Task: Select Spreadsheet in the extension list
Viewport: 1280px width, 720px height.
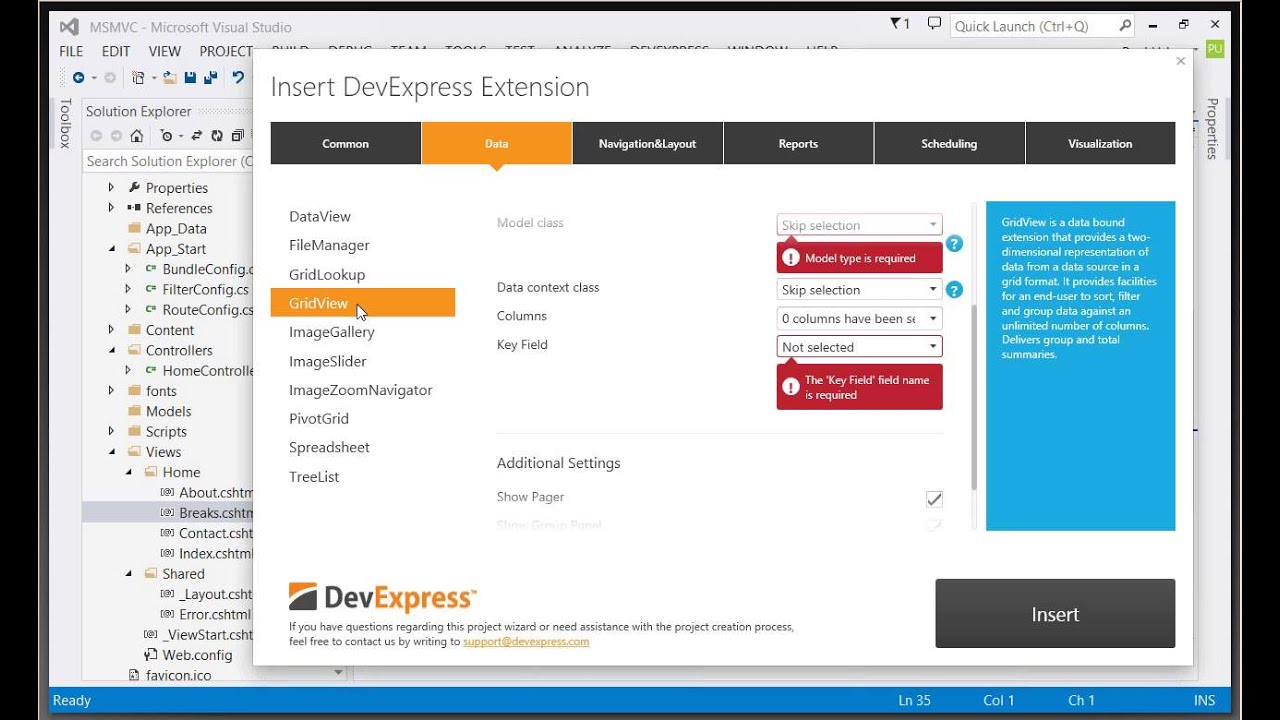Action: (329, 447)
